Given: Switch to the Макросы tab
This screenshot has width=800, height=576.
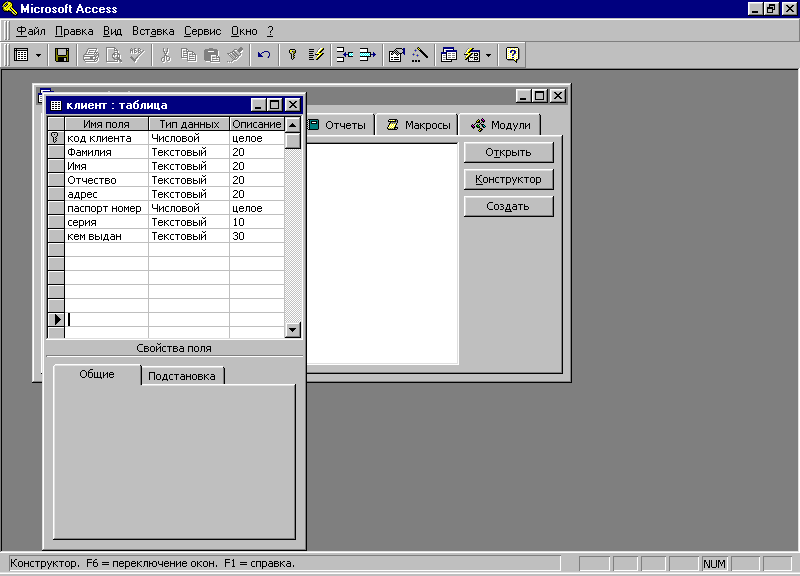Looking at the screenshot, I should (418, 125).
